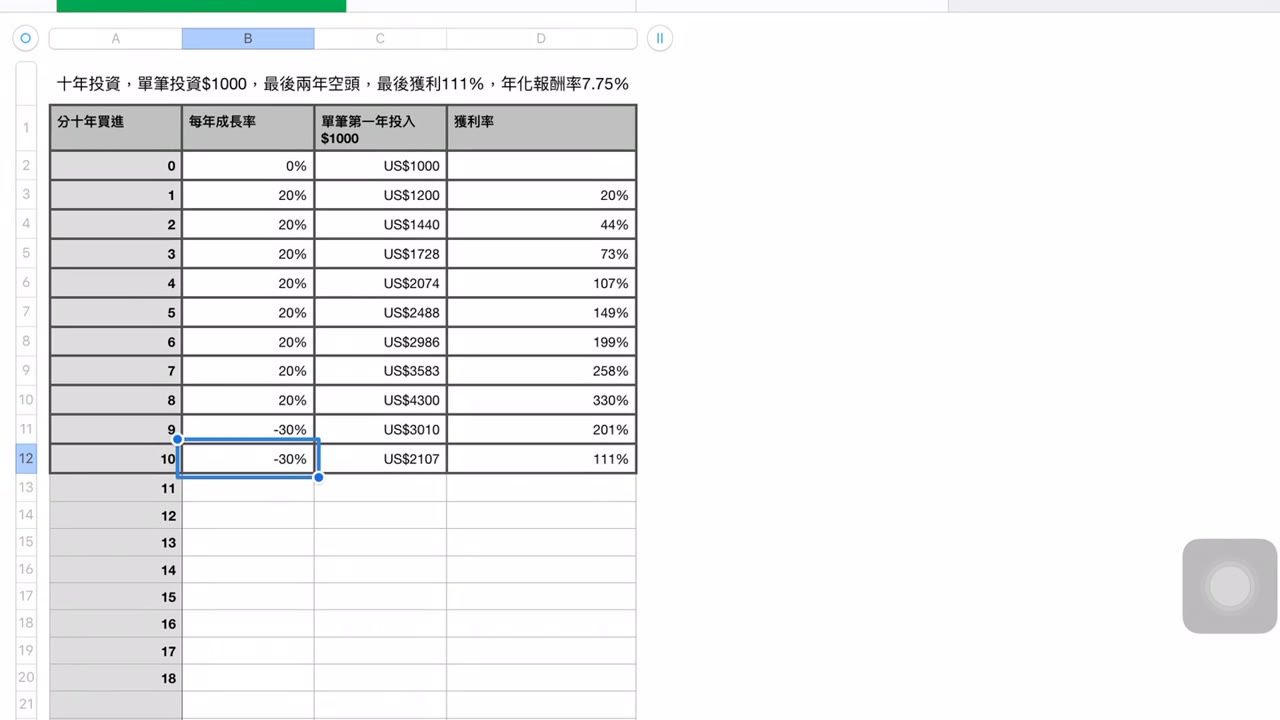Select row 11 header number
Screen dimensions: 1280x720
click(26, 430)
